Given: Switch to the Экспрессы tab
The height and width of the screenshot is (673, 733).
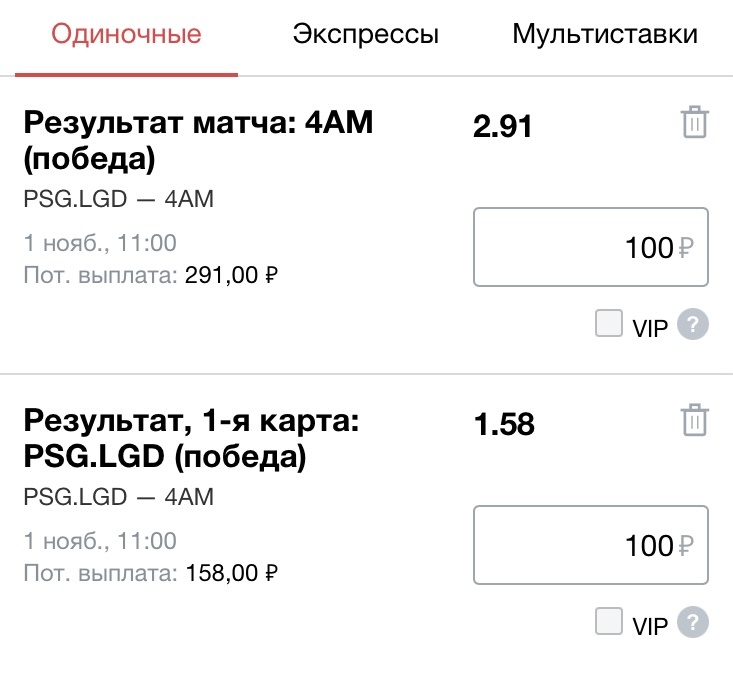Looking at the screenshot, I should pyautogui.click(x=366, y=34).
